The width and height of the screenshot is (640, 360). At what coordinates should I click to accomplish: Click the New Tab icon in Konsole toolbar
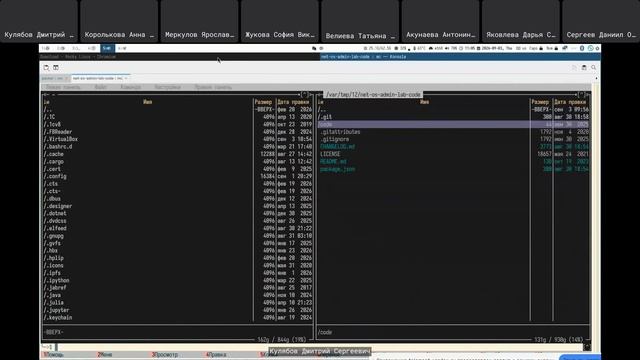pos(46,68)
